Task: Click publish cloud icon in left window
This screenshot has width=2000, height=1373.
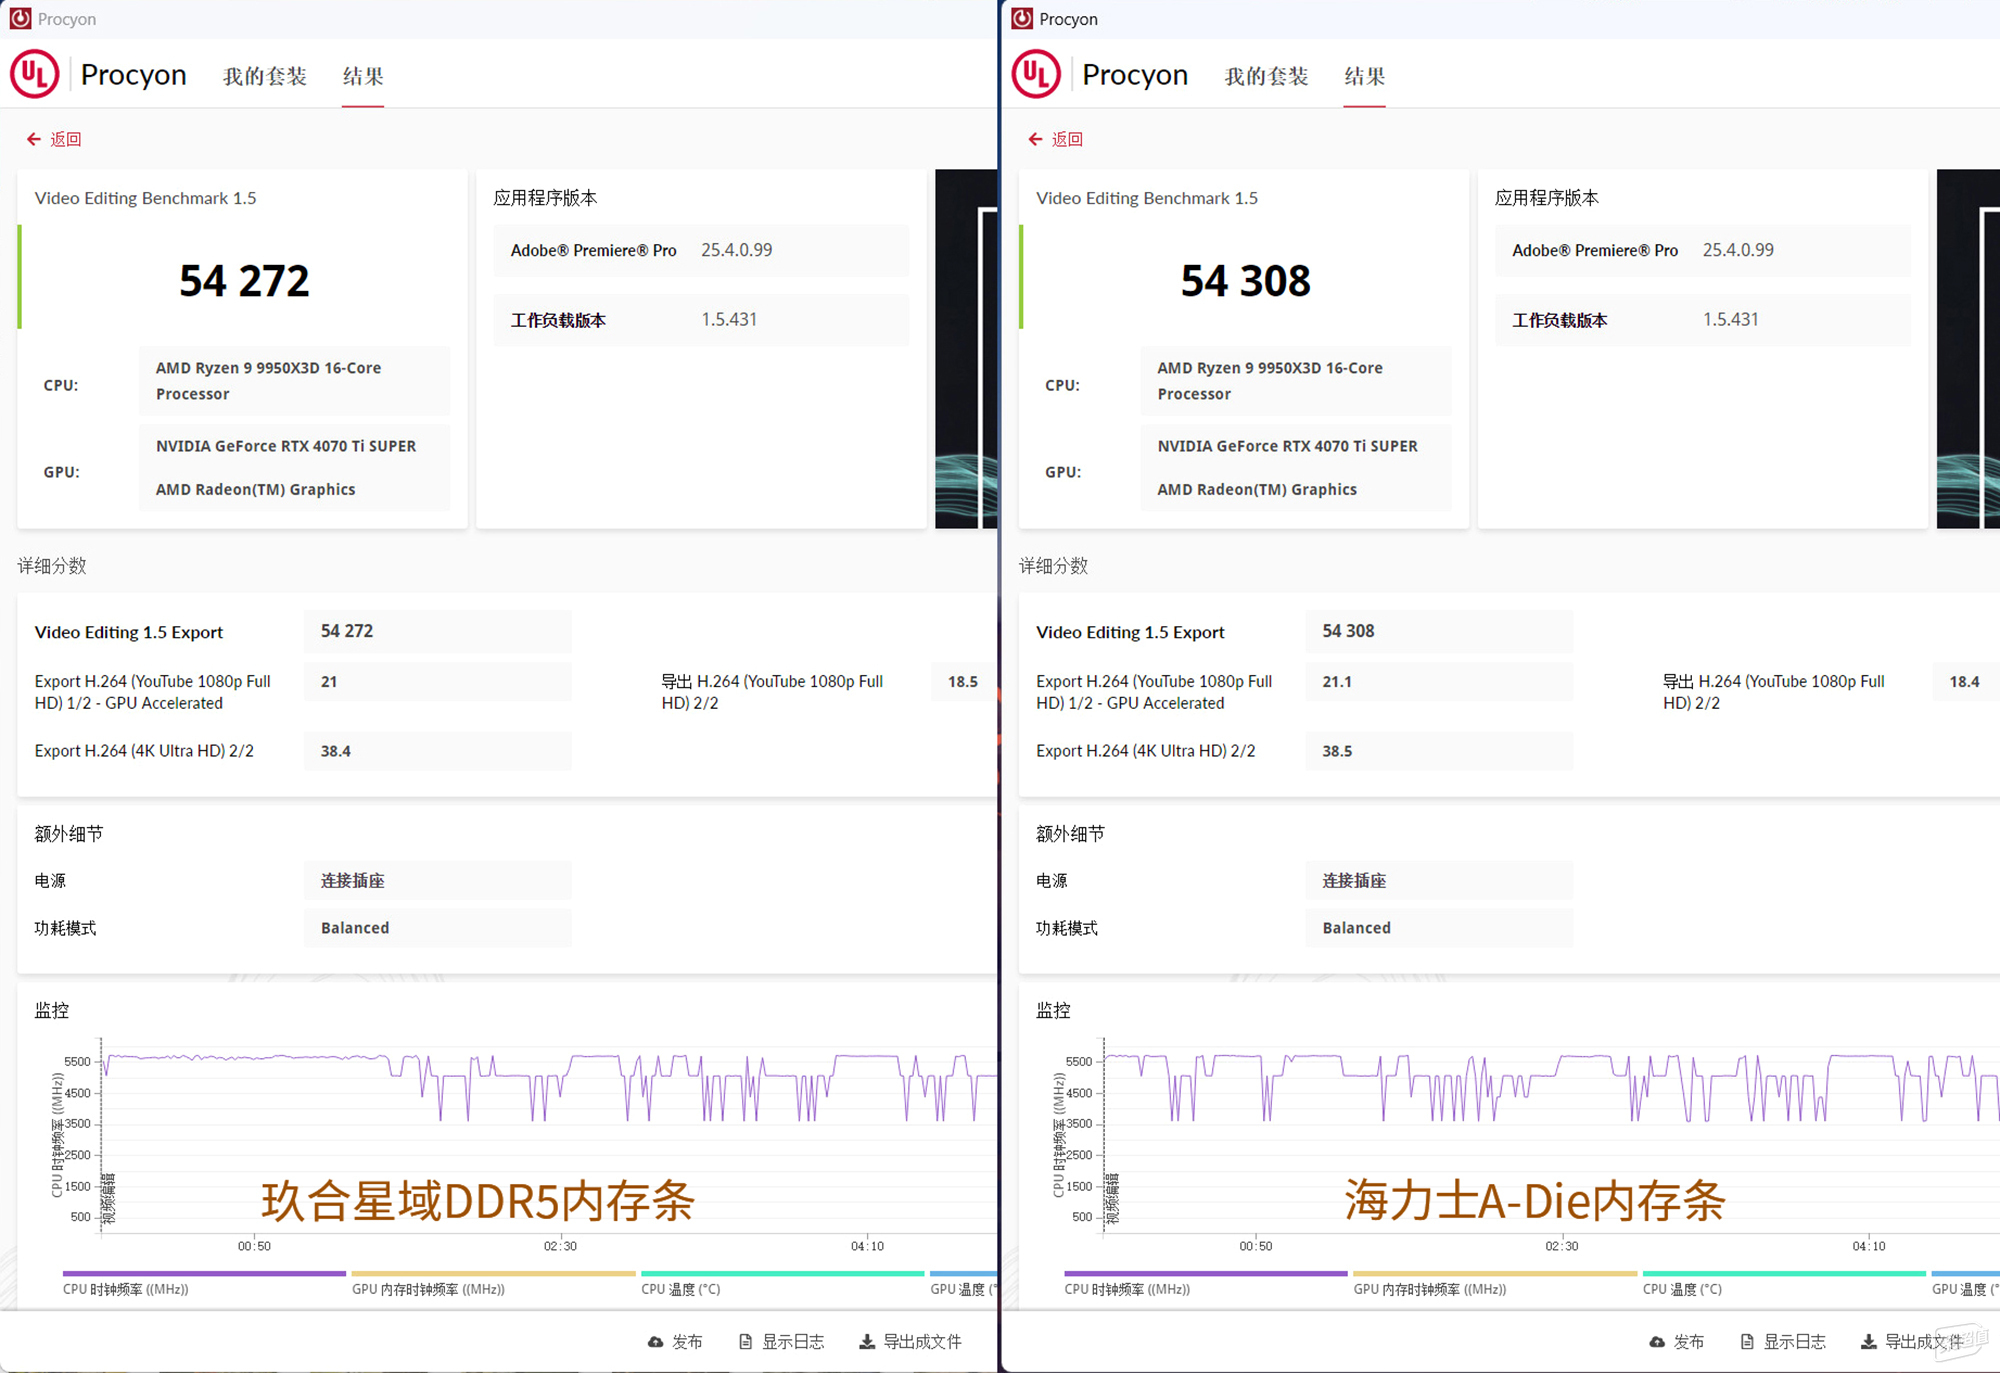Action: (656, 1342)
